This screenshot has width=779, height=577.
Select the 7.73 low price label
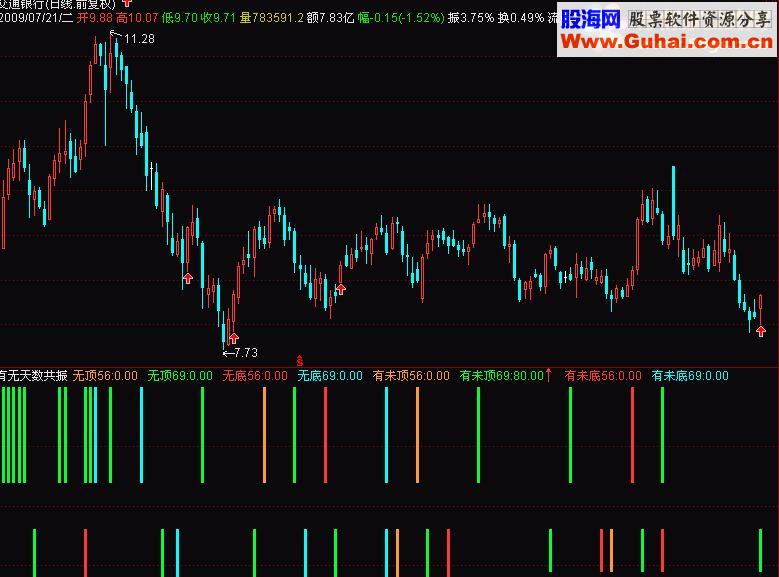click(246, 352)
